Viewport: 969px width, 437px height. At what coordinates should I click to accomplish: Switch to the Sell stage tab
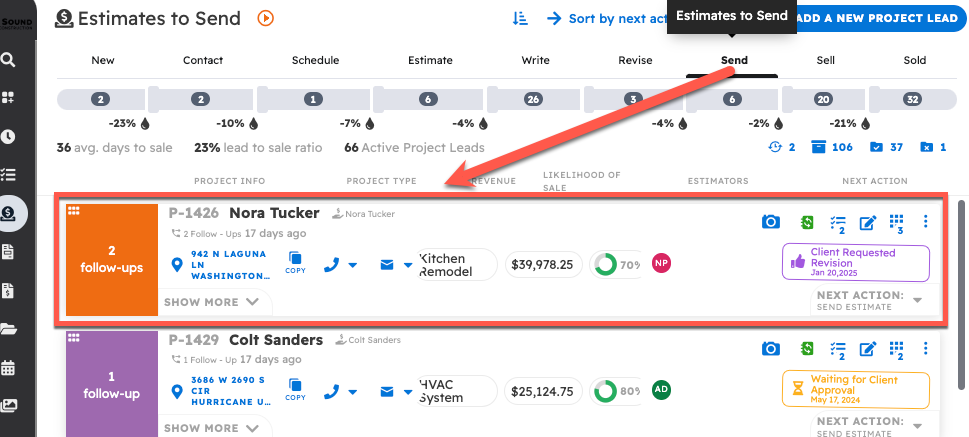pos(825,60)
